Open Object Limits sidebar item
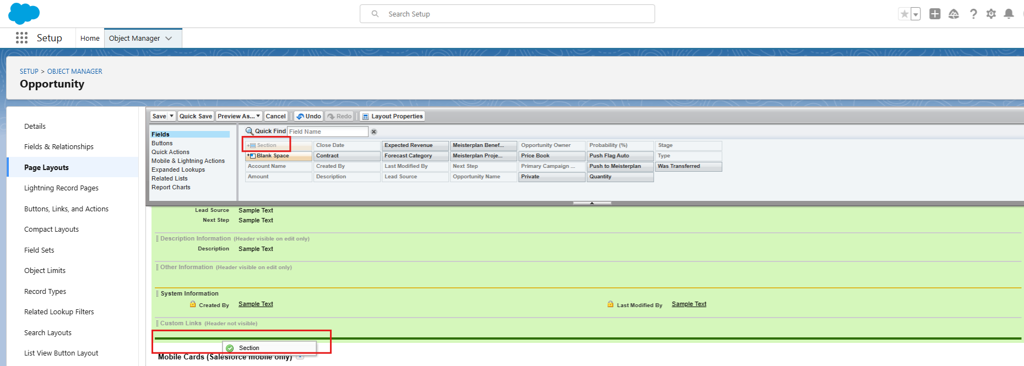Viewport: 1024px width, 366px height. coord(45,271)
